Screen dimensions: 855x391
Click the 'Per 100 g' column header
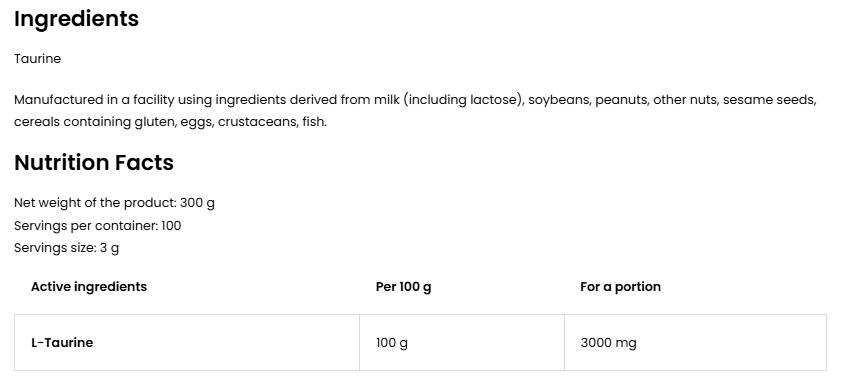tap(404, 287)
